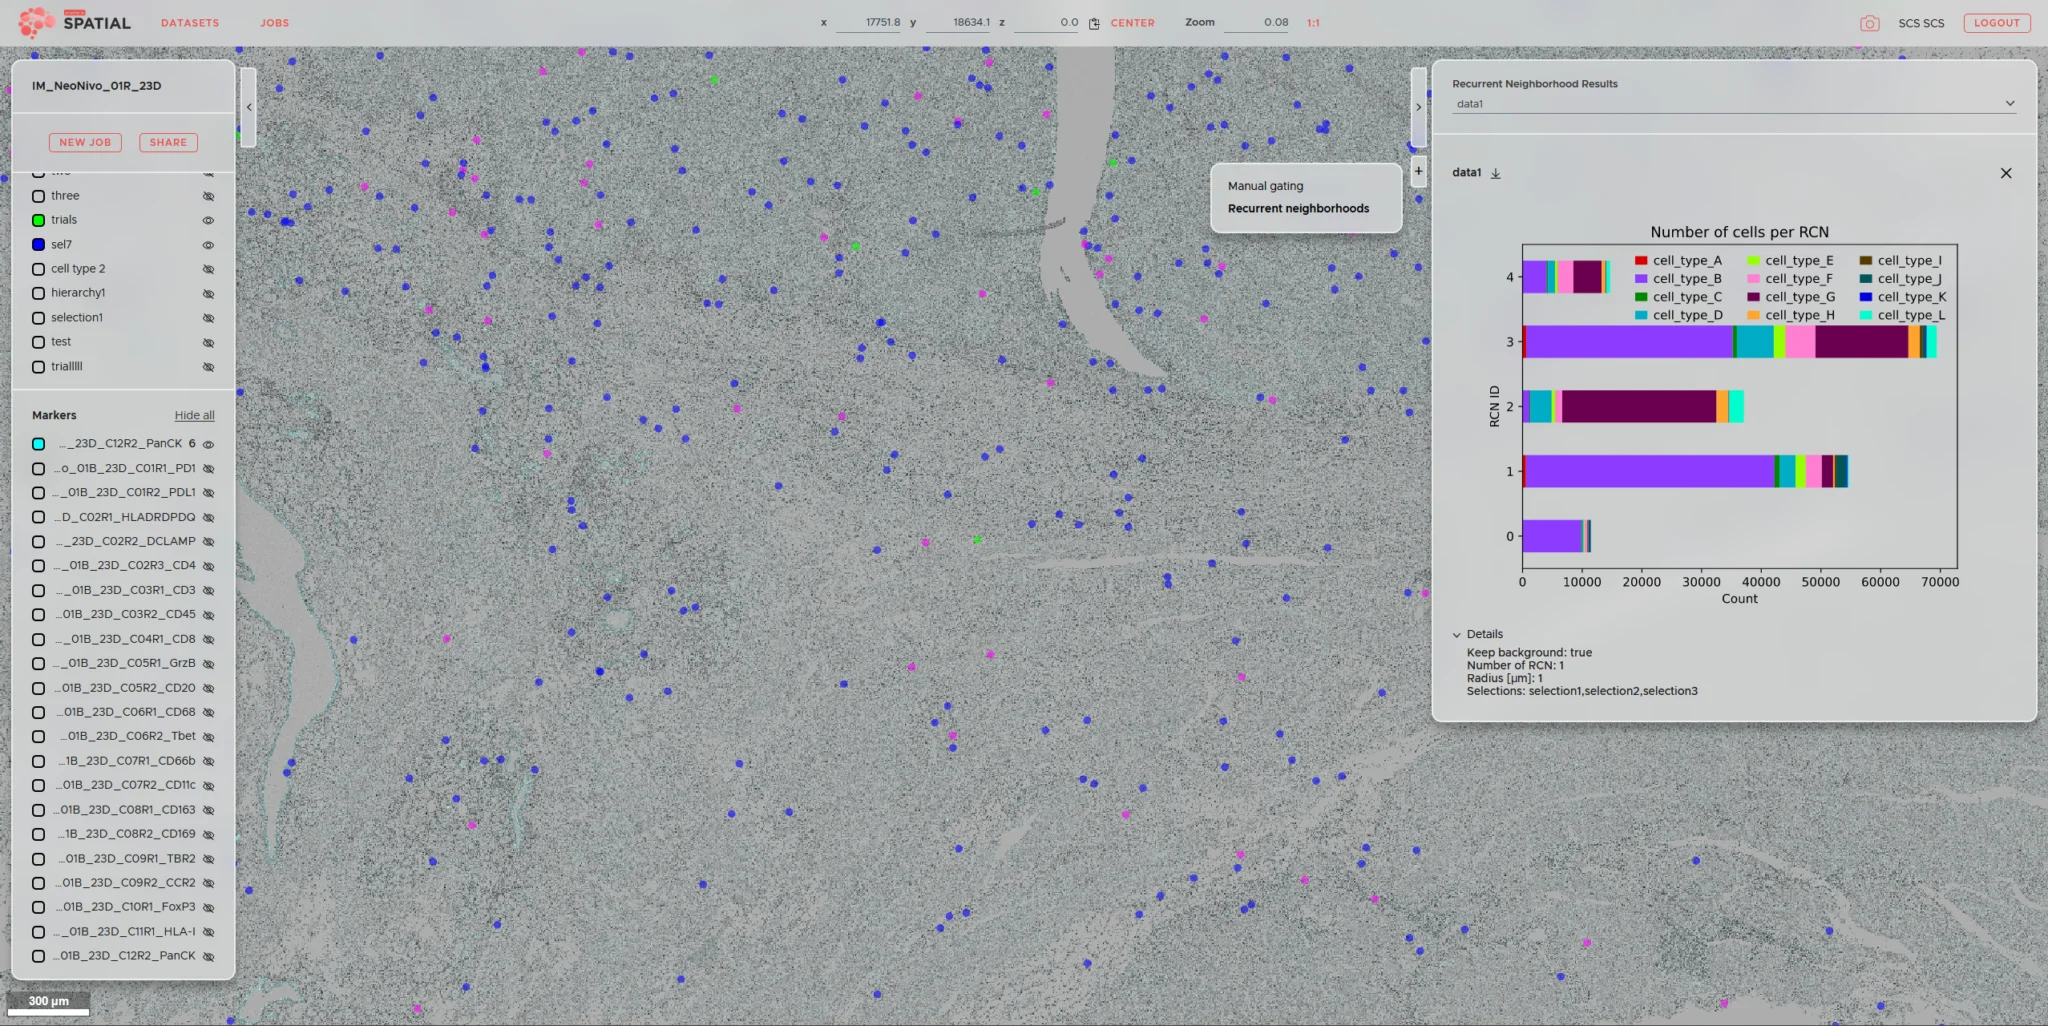Viewport: 2048px width, 1026px height.
Task: Open the green color swatch for 'trials'
Action: click(x=38, y=220)
